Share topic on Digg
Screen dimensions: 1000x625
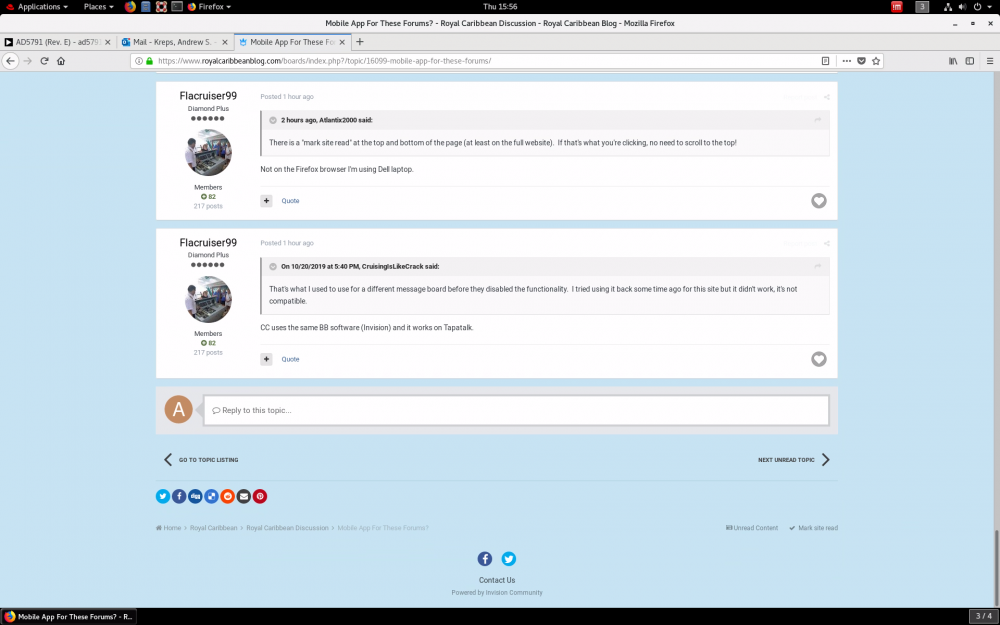click(195, 496)
